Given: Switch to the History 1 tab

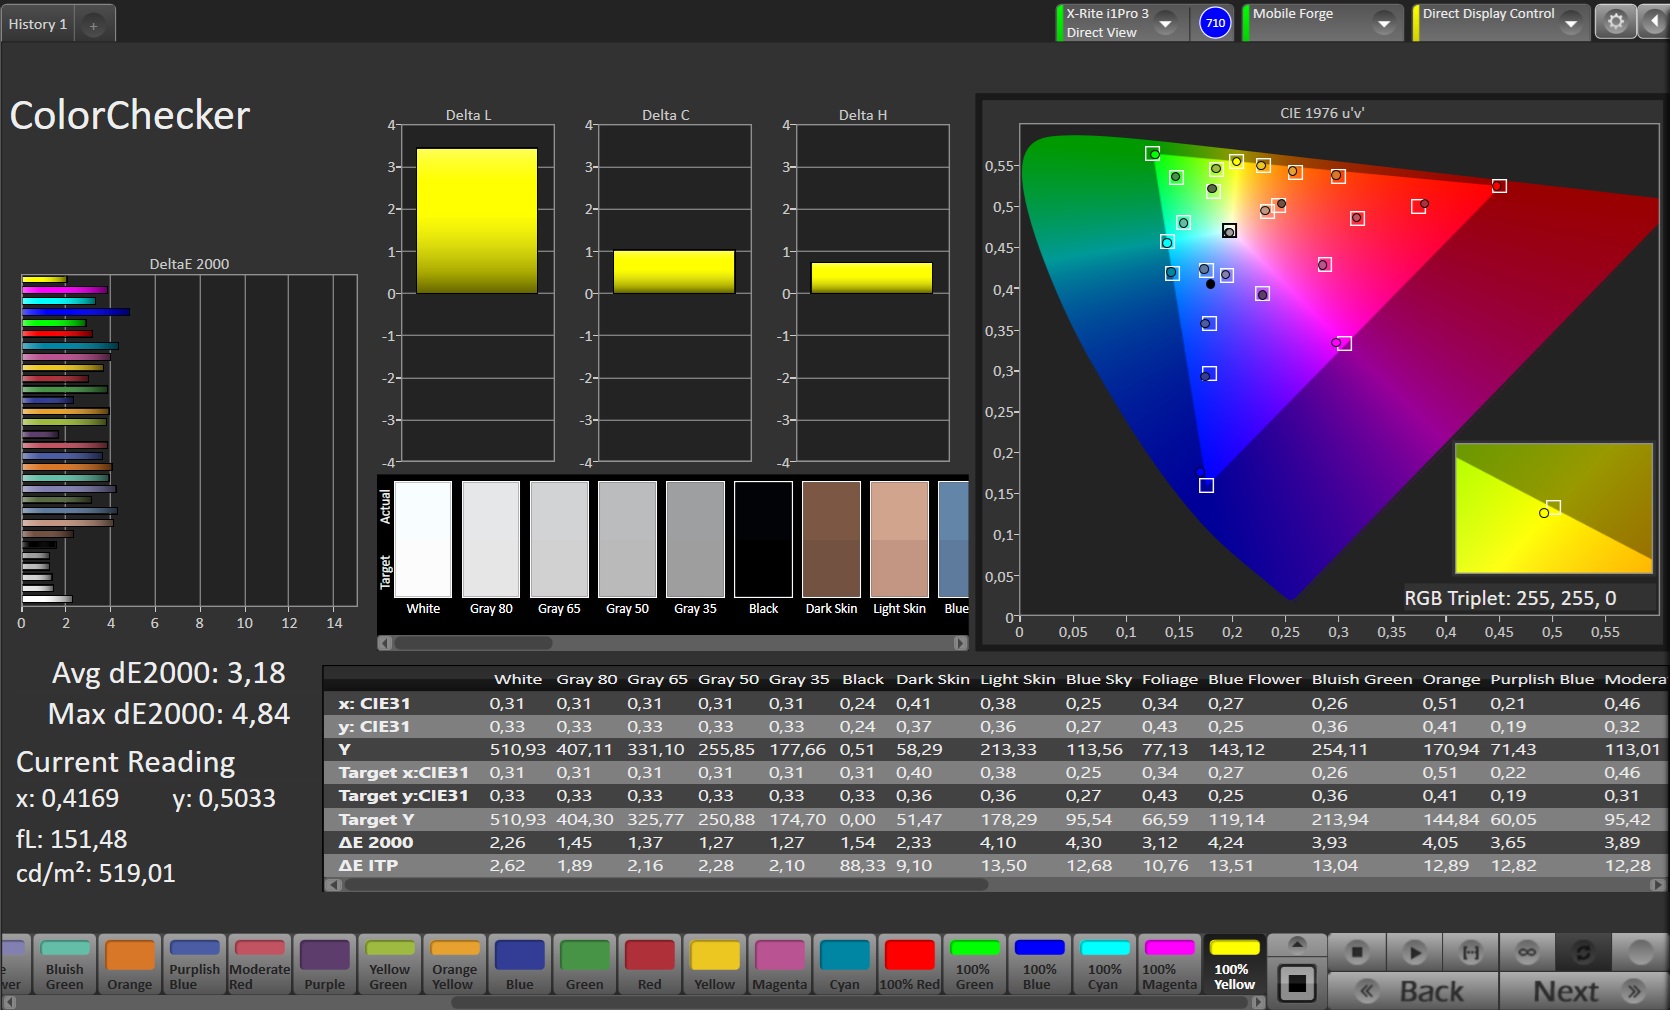Looking at the screenshot, I should [38, 24].
